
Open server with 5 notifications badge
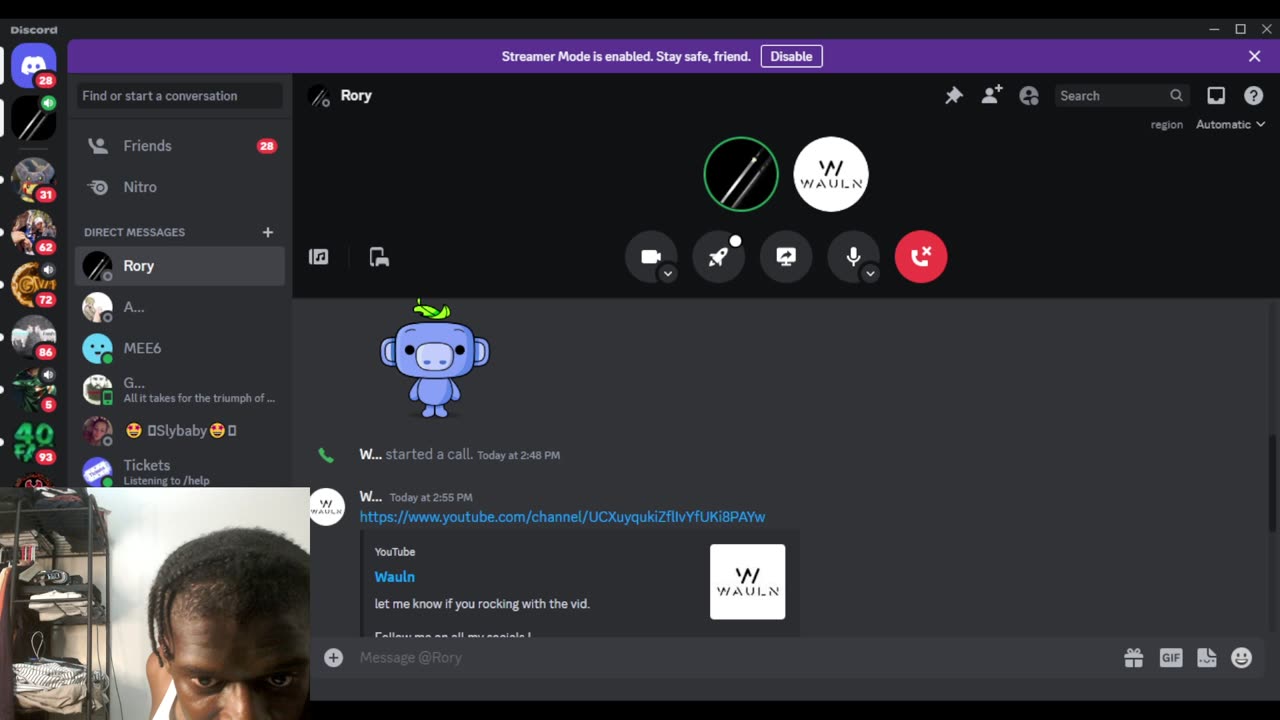(x=33, y=390)
